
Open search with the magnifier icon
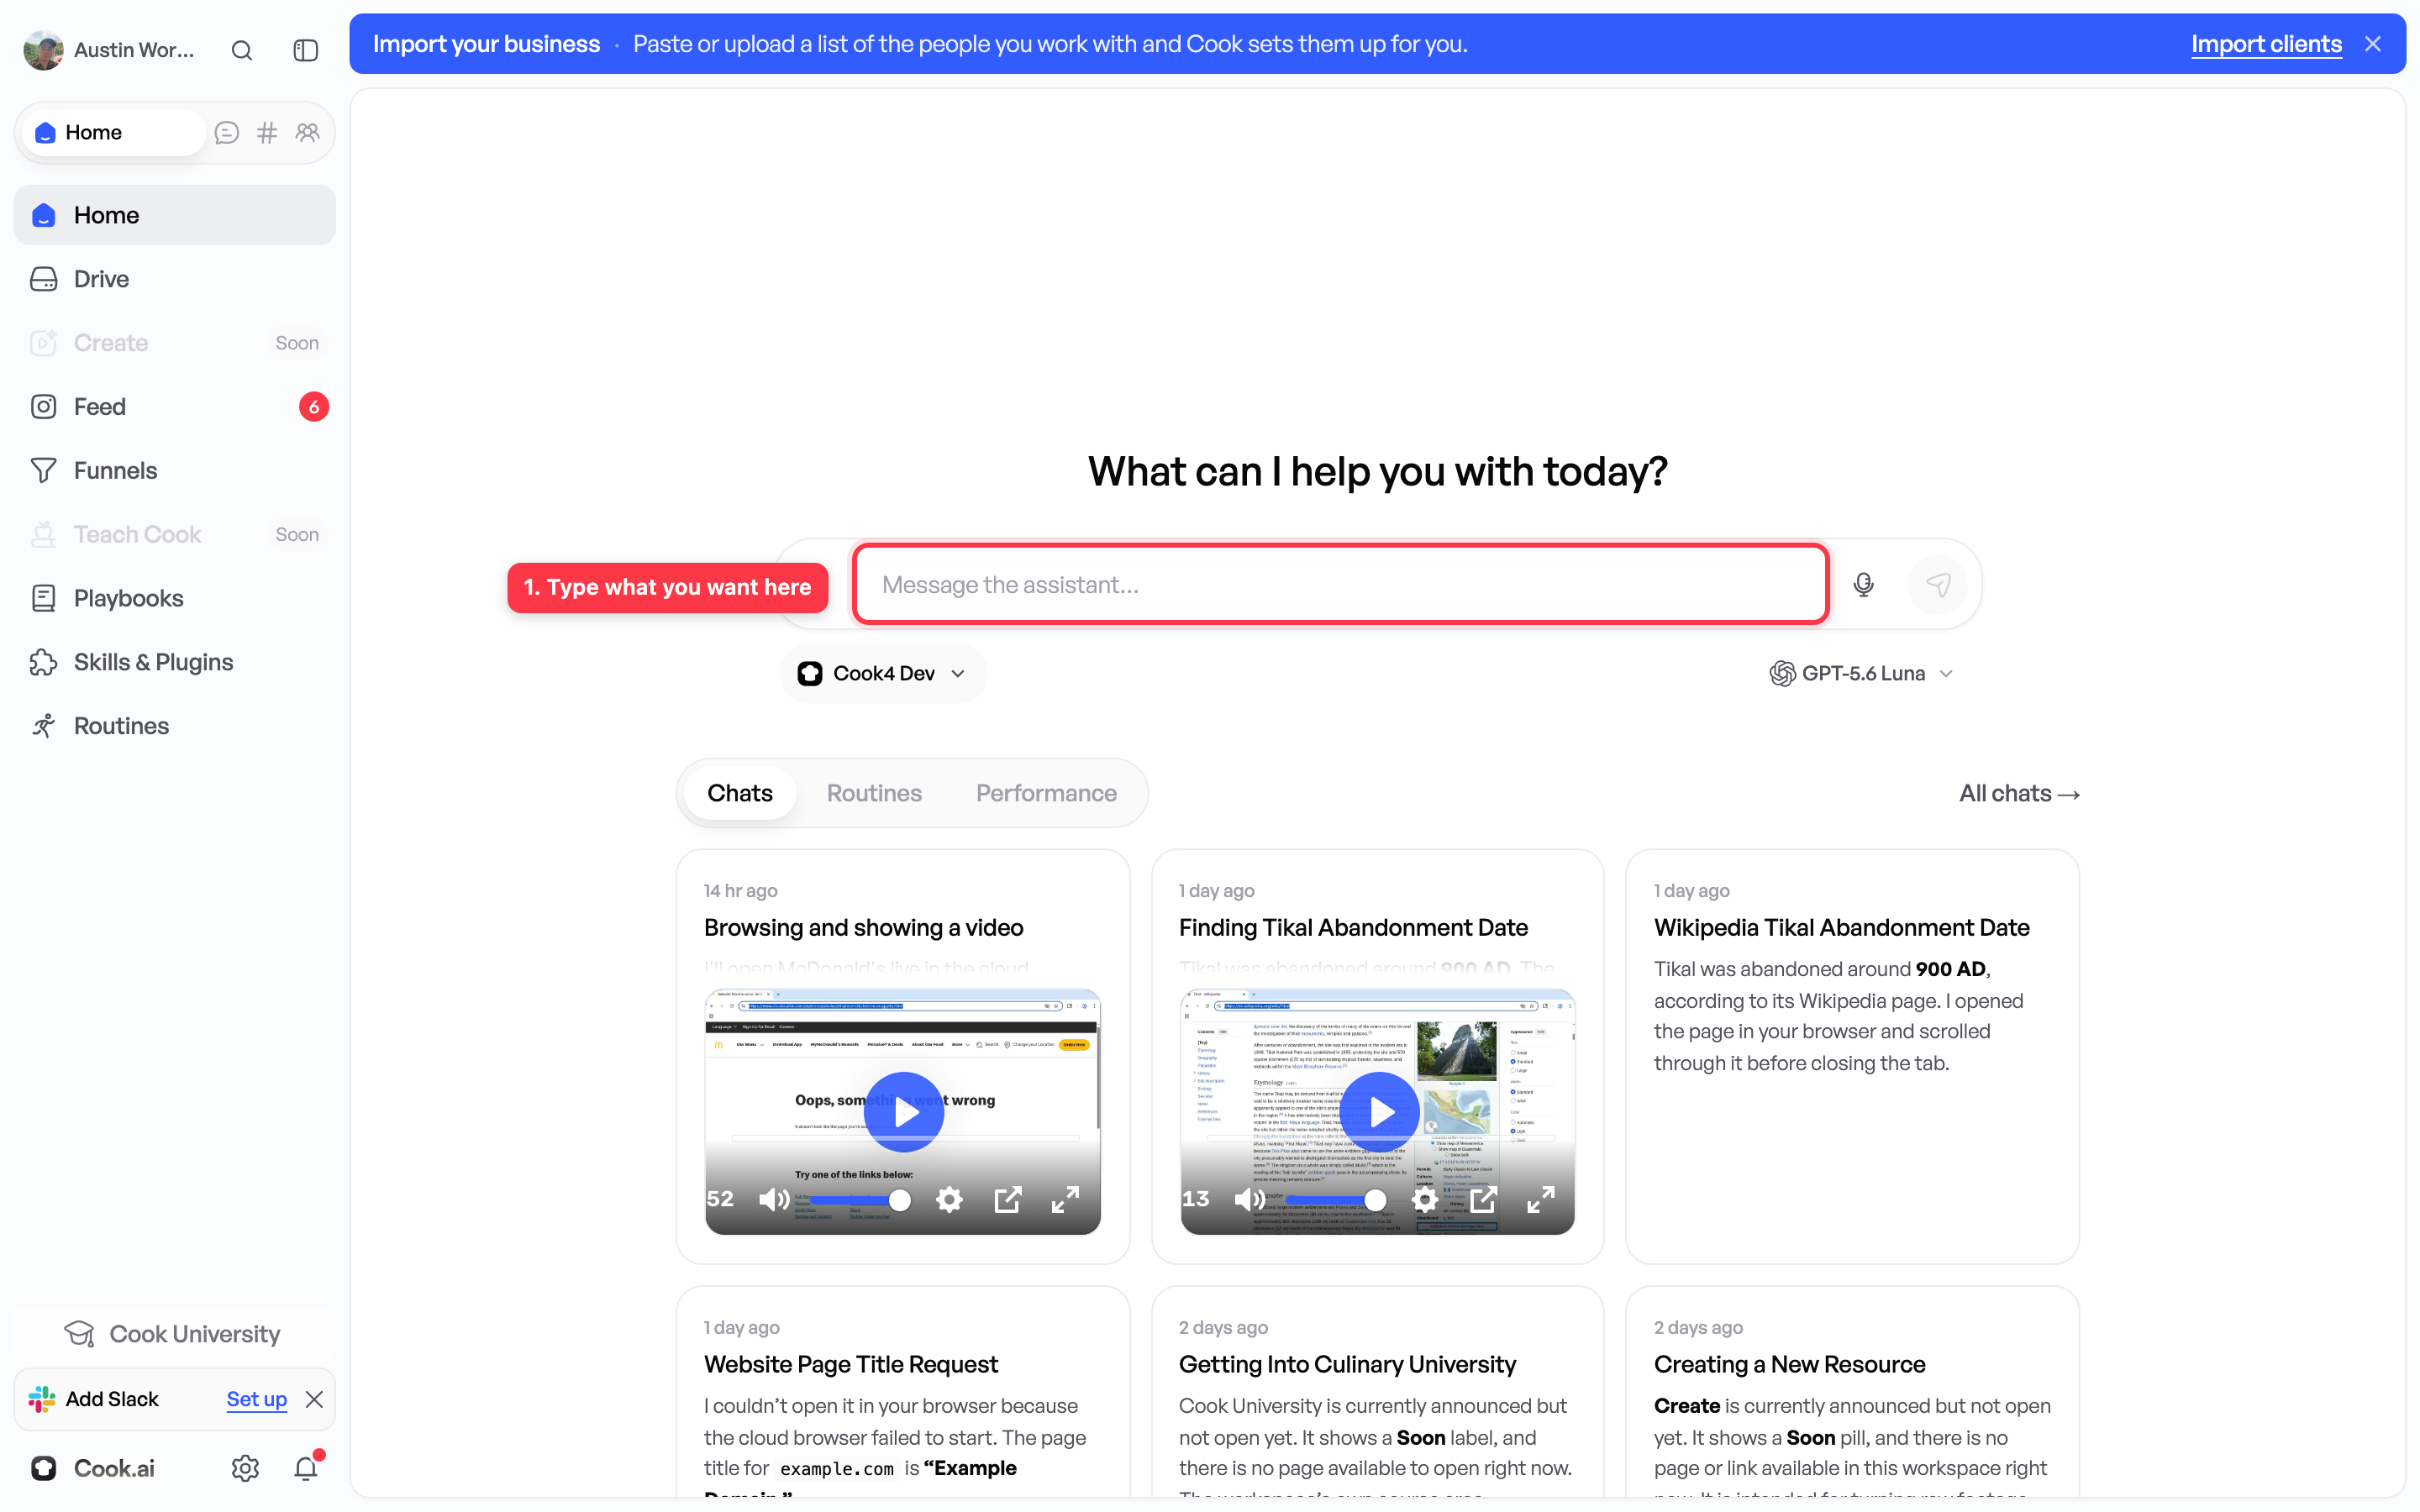click(x=241, y=50)
